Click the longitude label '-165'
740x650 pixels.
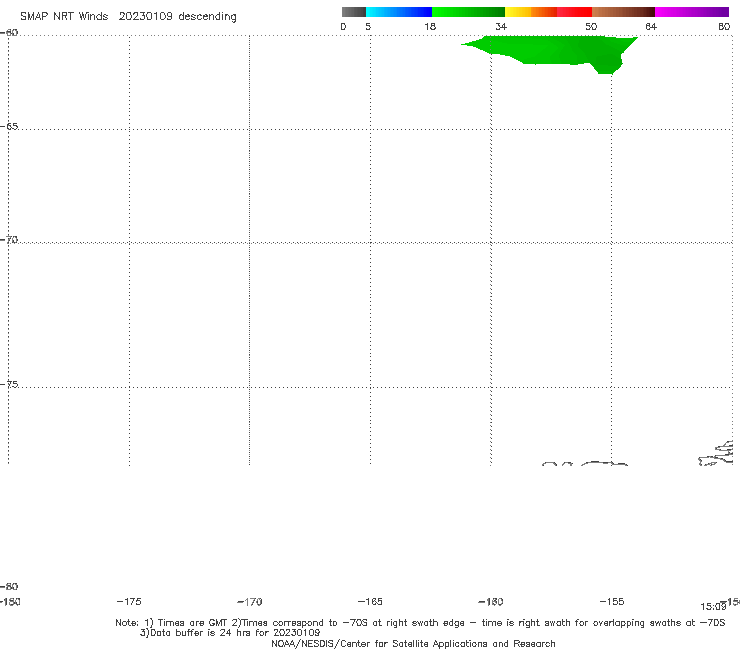(370, 601)
